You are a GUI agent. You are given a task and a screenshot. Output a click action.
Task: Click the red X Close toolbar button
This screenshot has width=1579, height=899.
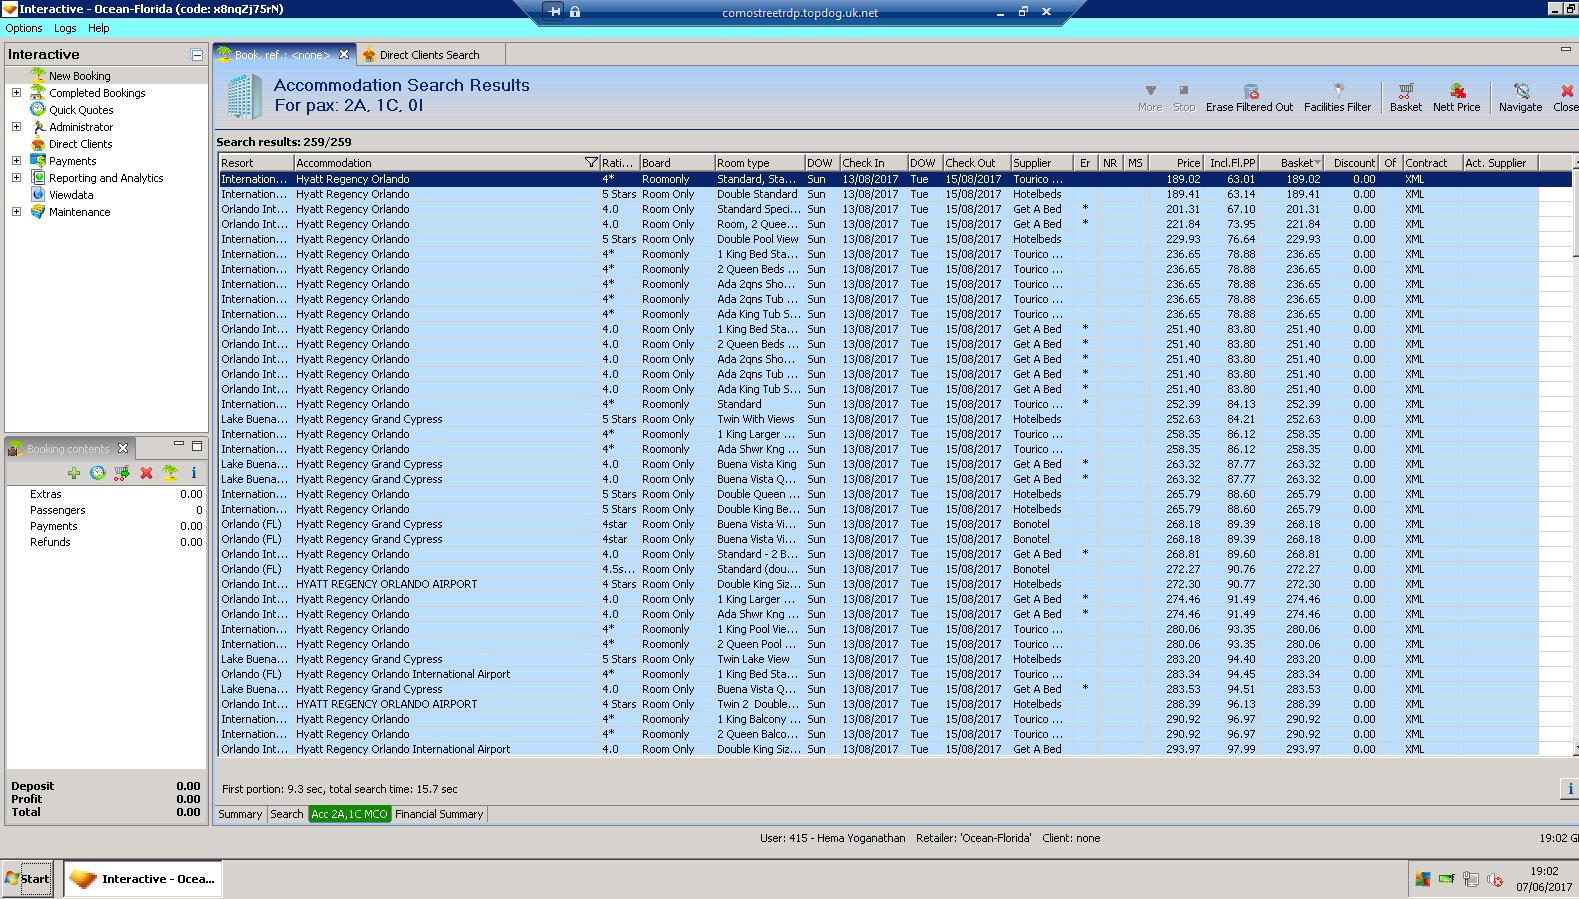pyautogui.click(x=1565, y=98)
